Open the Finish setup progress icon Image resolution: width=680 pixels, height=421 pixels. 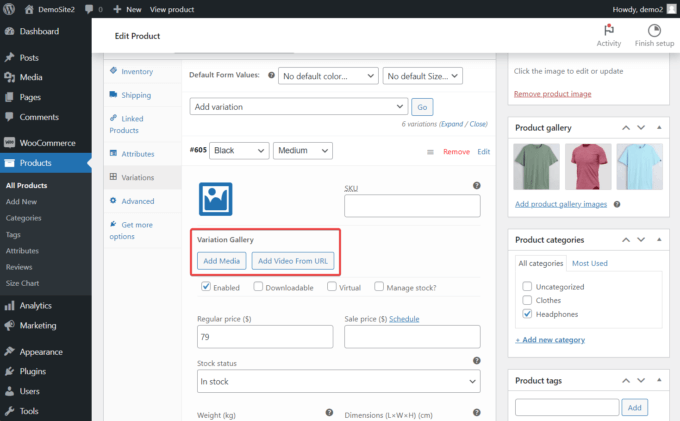point(654,30)
